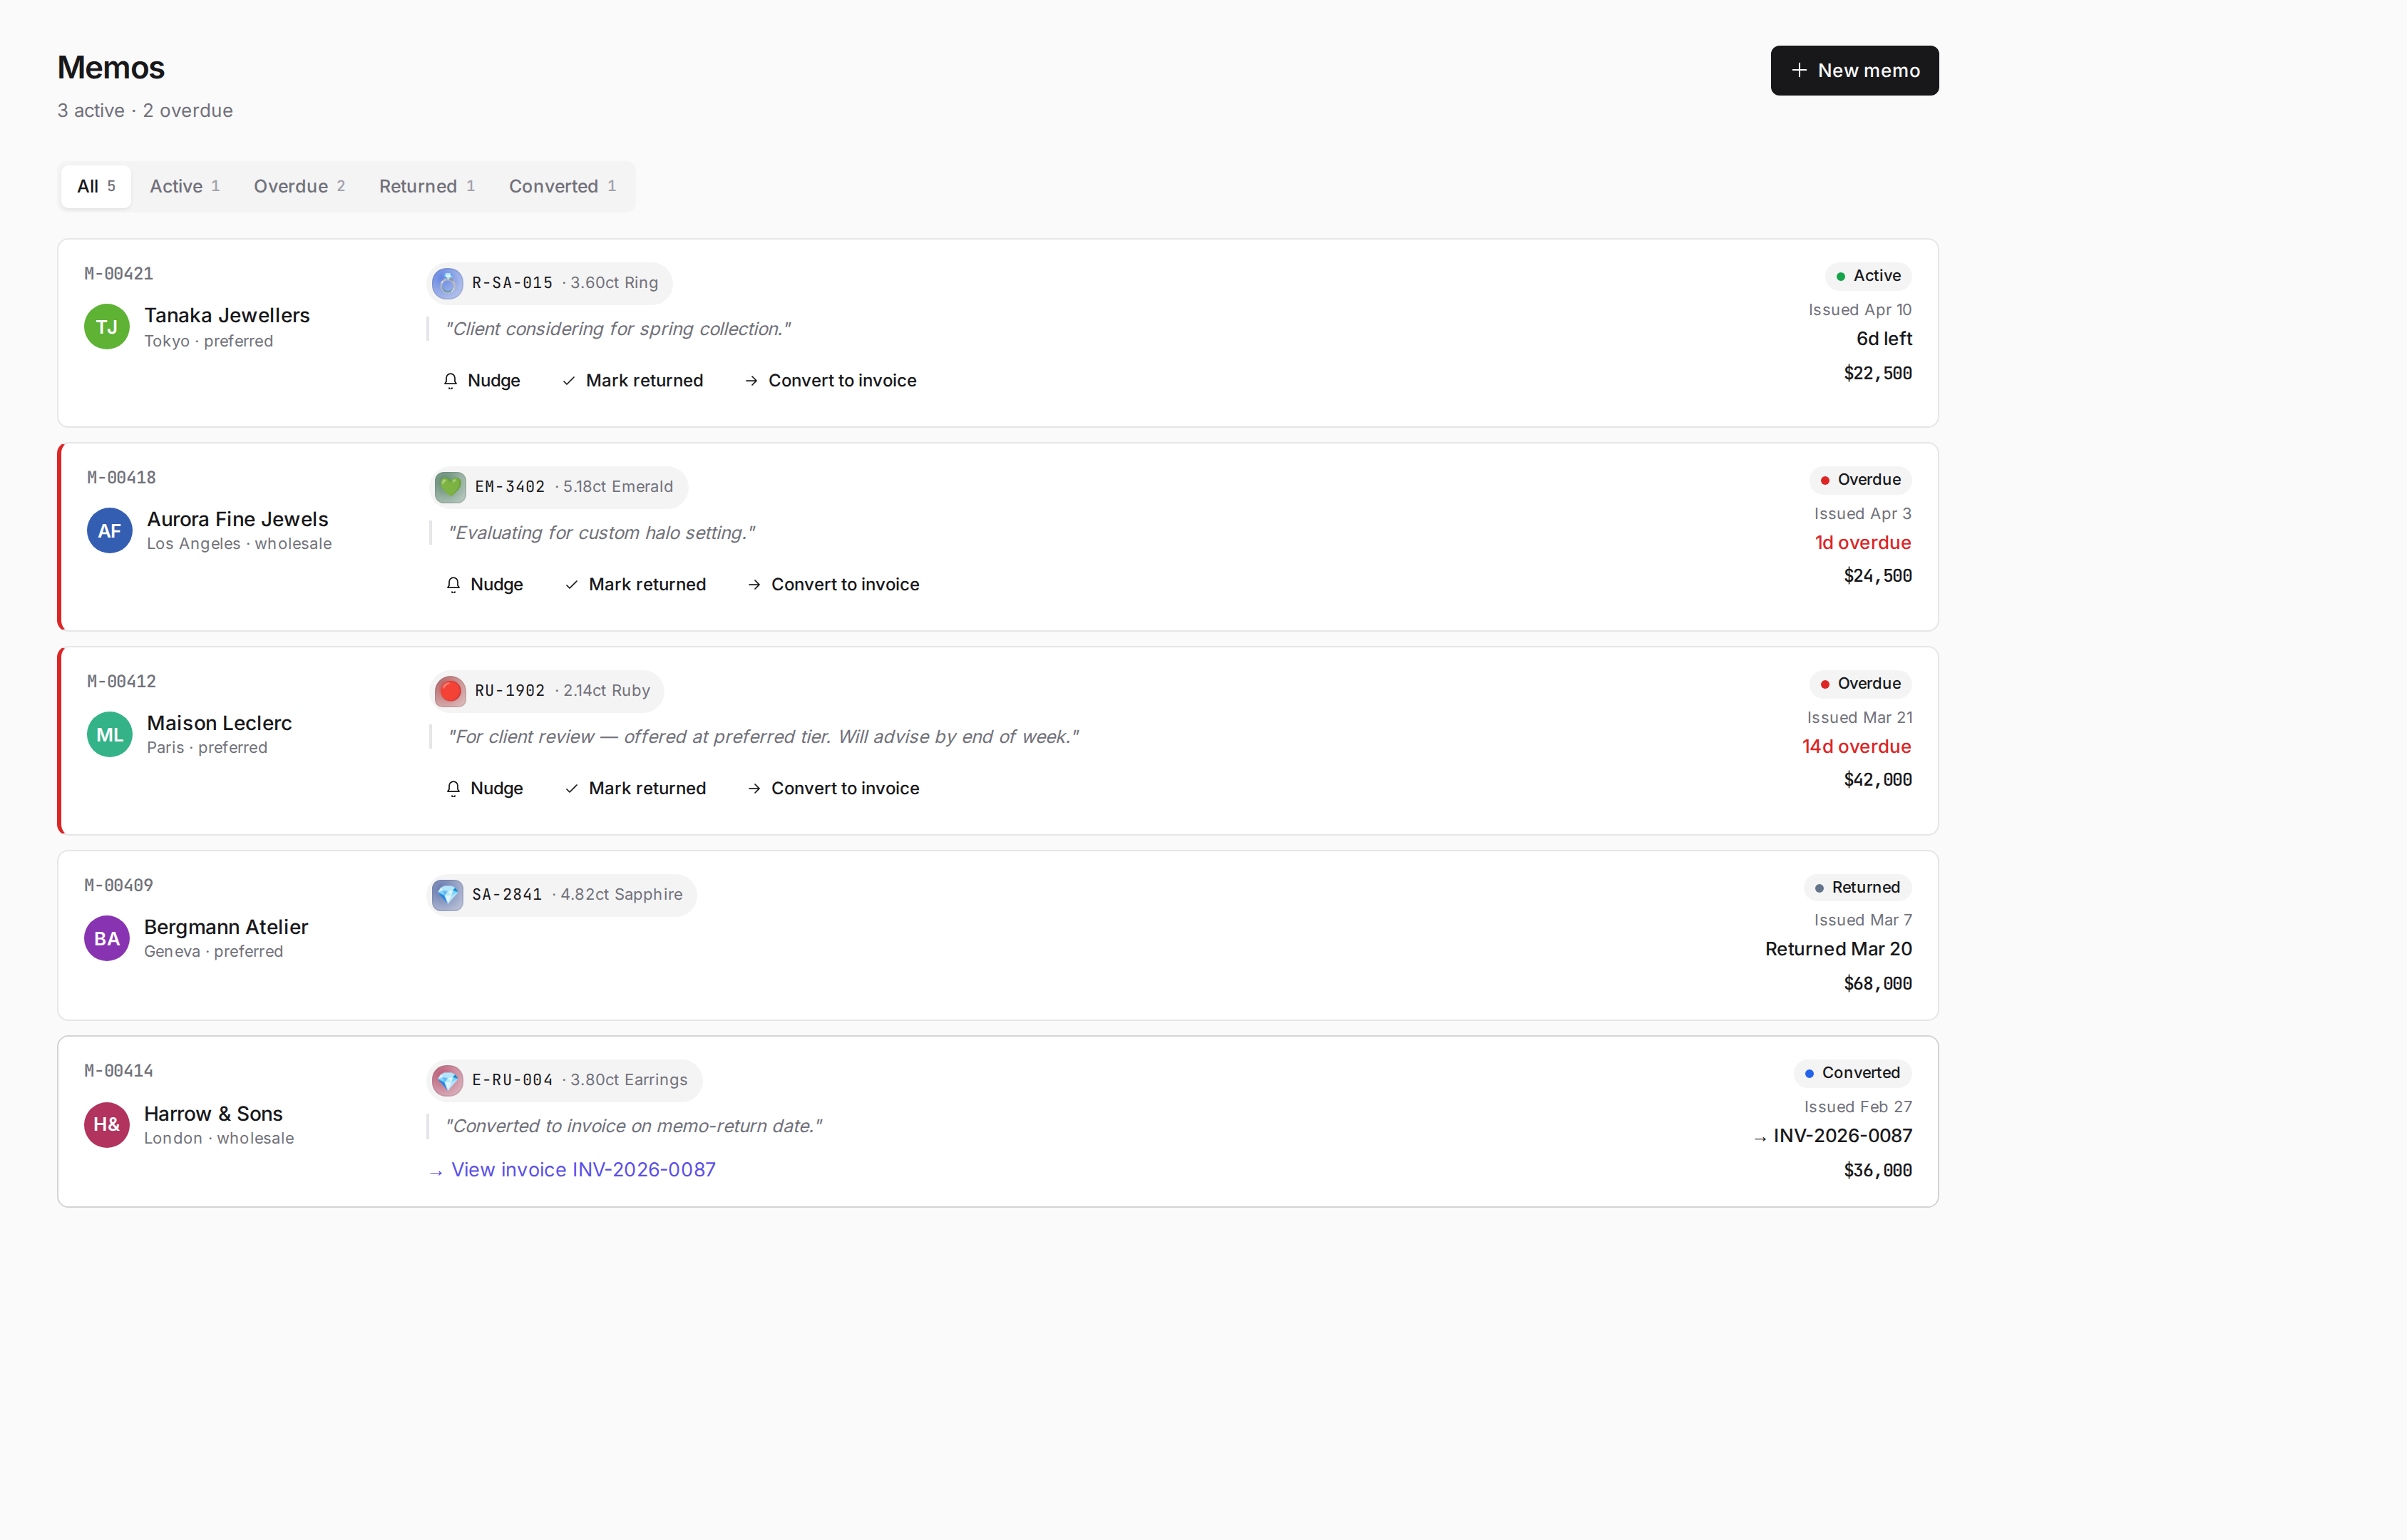The height and width of the screenshot is (1540, 2407).
Task: Open the Harrow & Sons client name
Action: pyautogui.click(x=213, y=1114)
